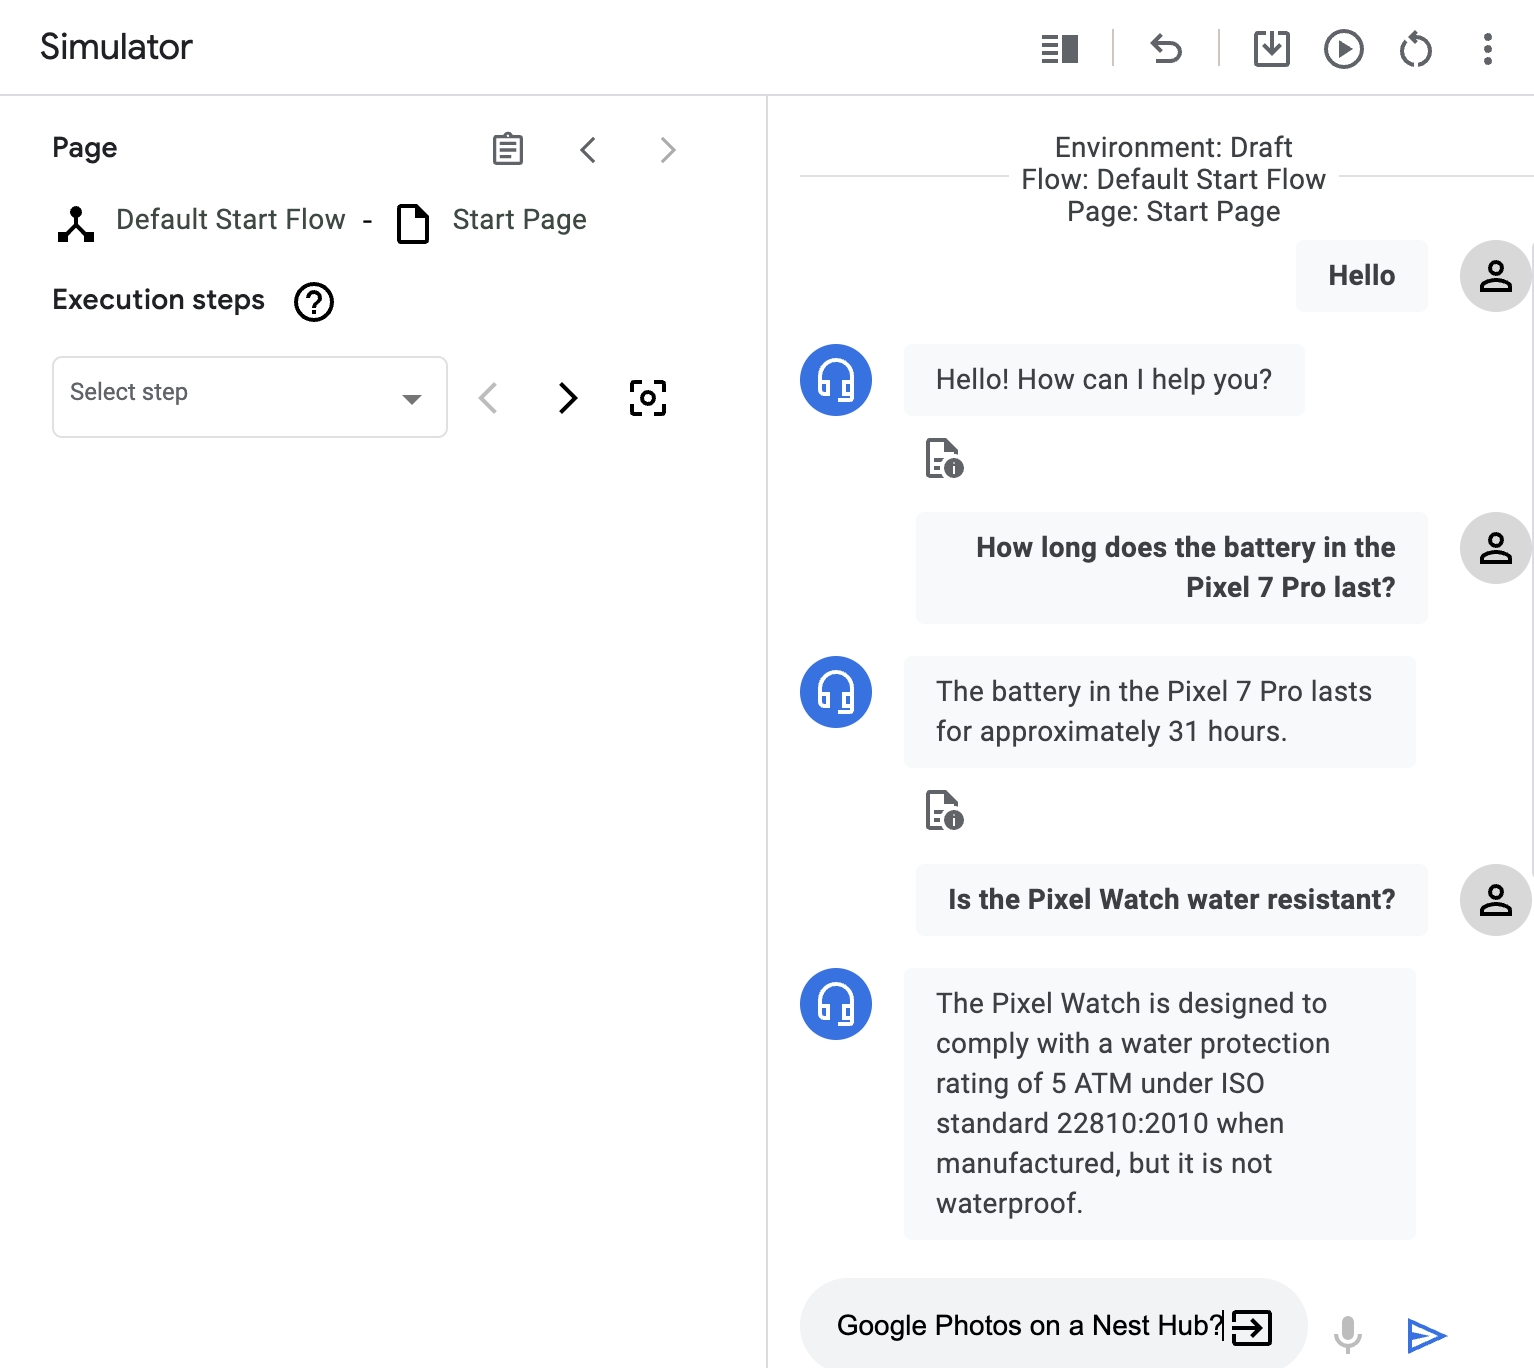1534x1368 pixels.
Task: Start the simulation with the play icon
Action: (1344, 48)
